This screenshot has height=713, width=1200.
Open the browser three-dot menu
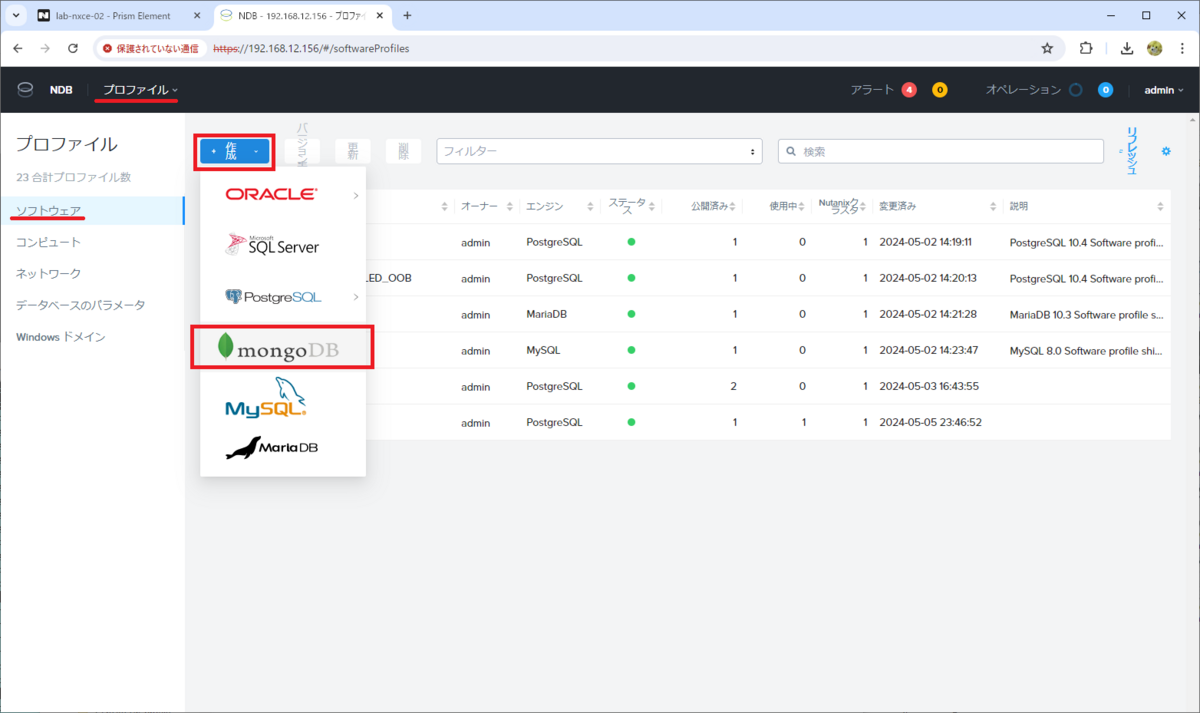(1182, 48)
